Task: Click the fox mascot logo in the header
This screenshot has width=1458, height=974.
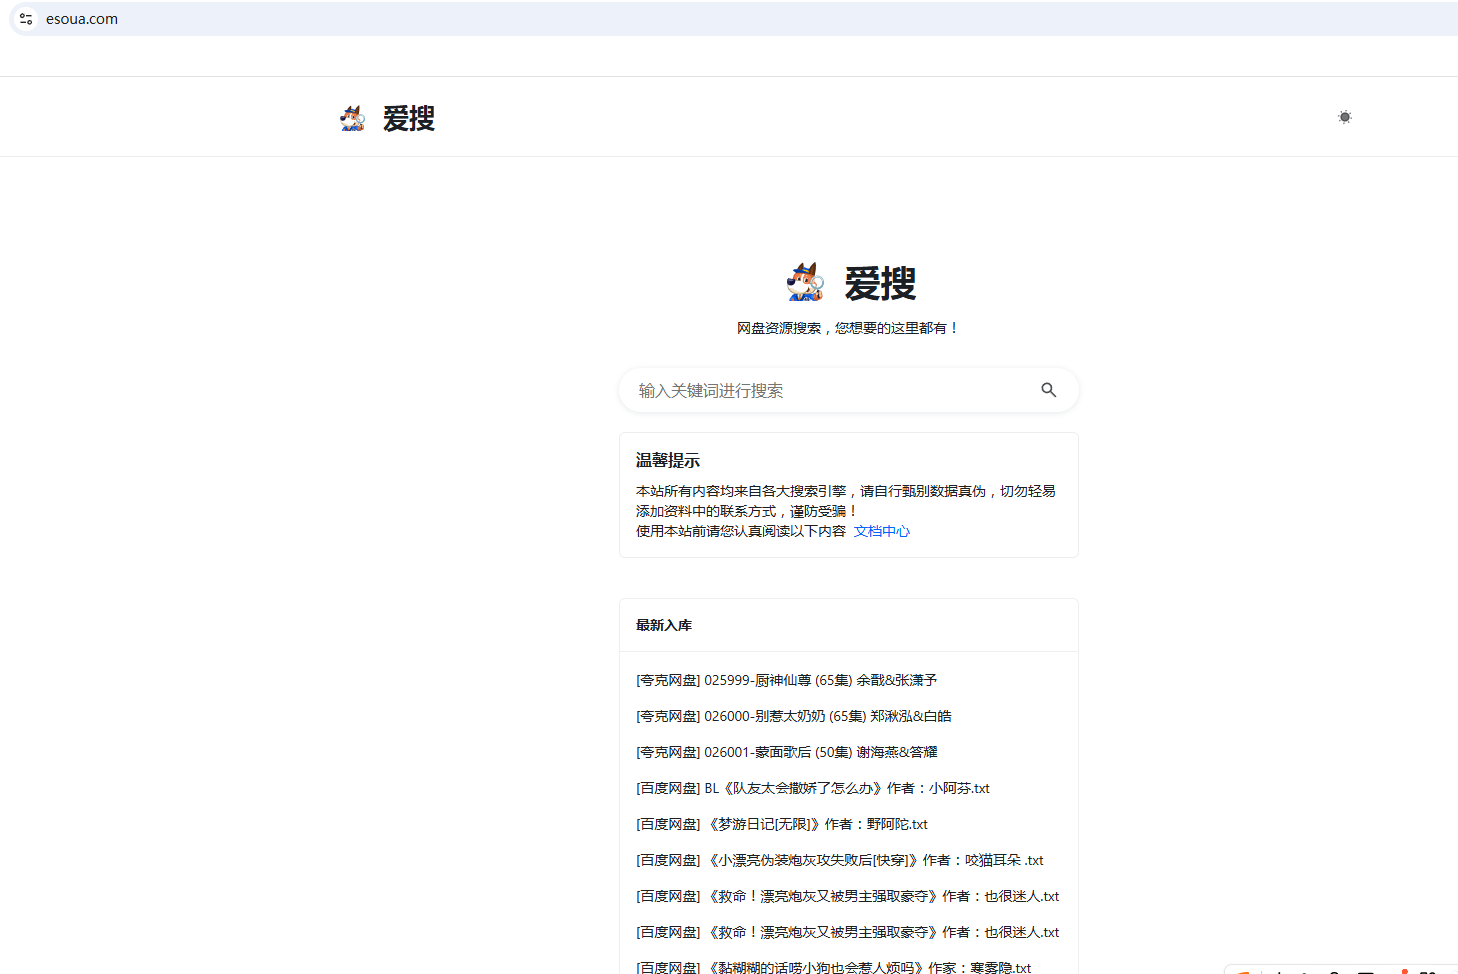Action: [352, 117]
